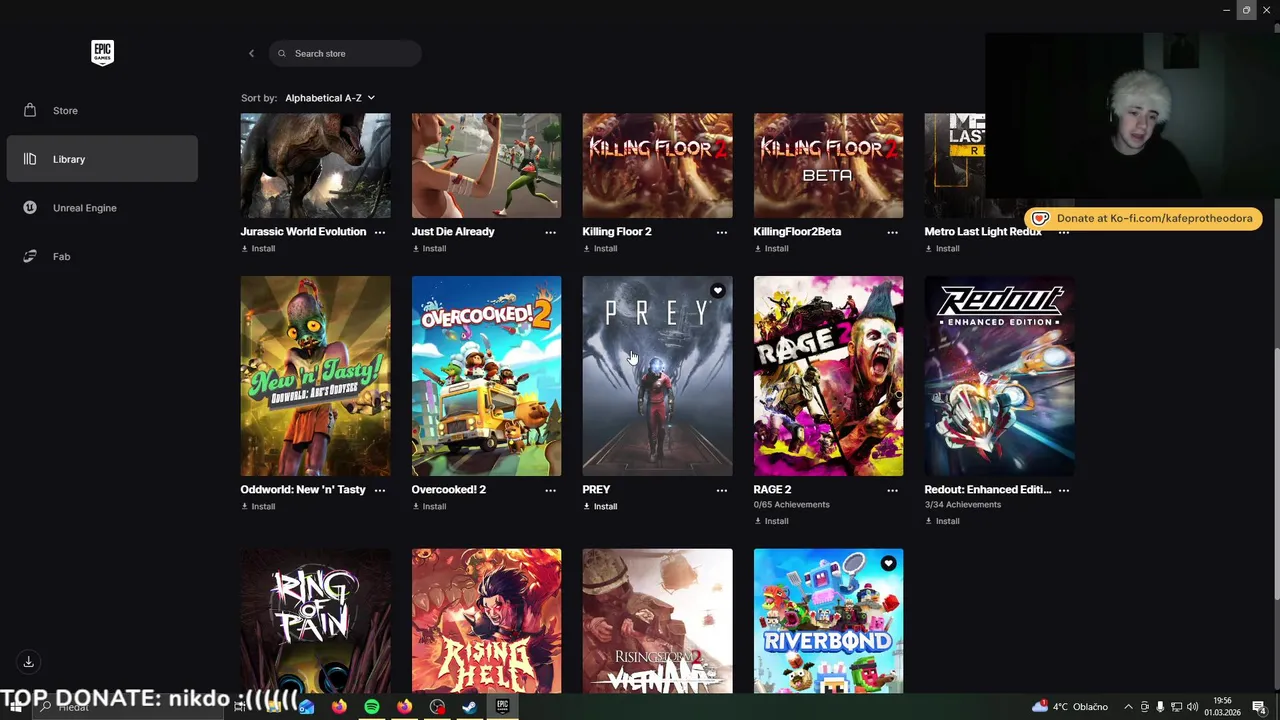Select the Riverbond cover image
The image size is (1280, 720).
[828, 620]
